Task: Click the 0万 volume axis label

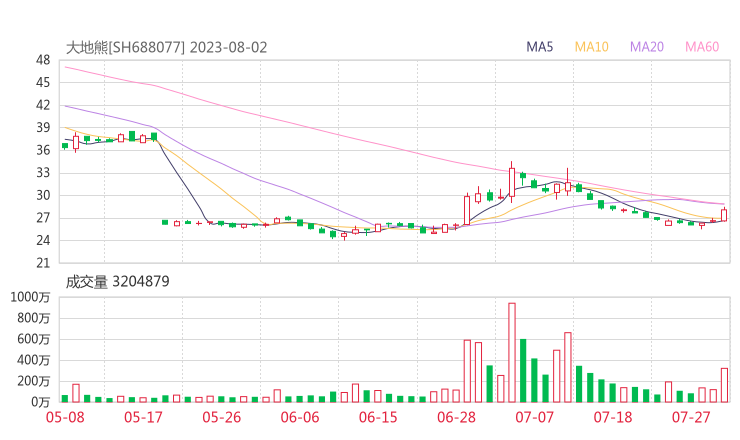Action: click(x=41, y=402)
